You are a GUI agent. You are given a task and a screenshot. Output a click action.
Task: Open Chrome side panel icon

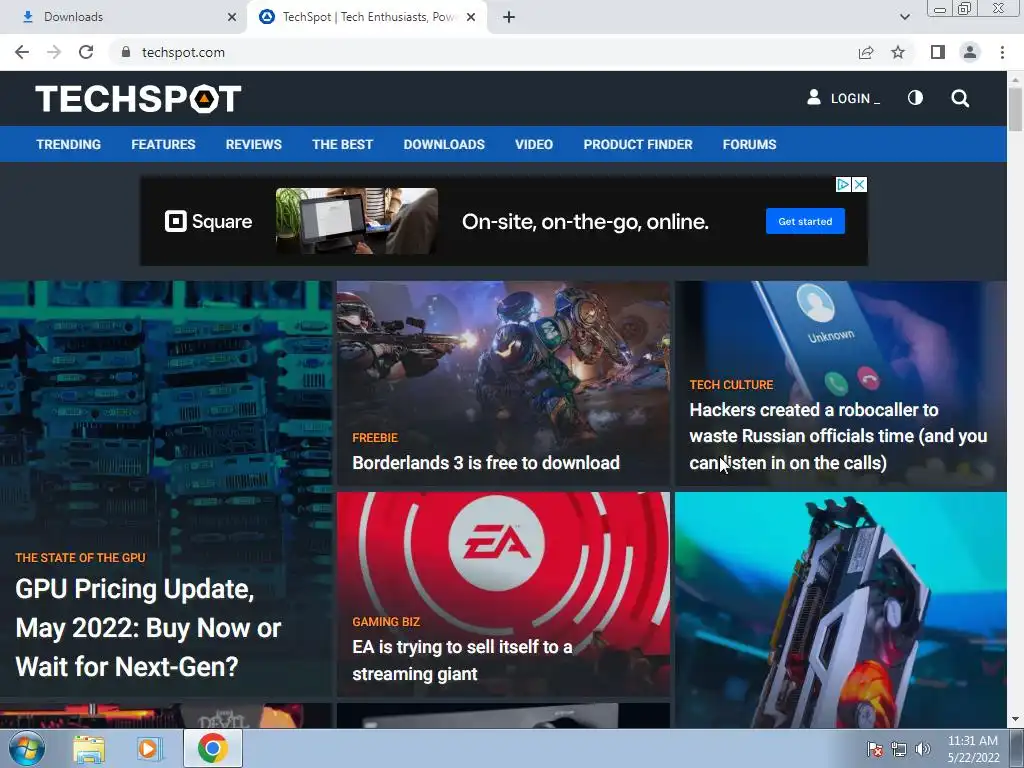click(938, 52)
